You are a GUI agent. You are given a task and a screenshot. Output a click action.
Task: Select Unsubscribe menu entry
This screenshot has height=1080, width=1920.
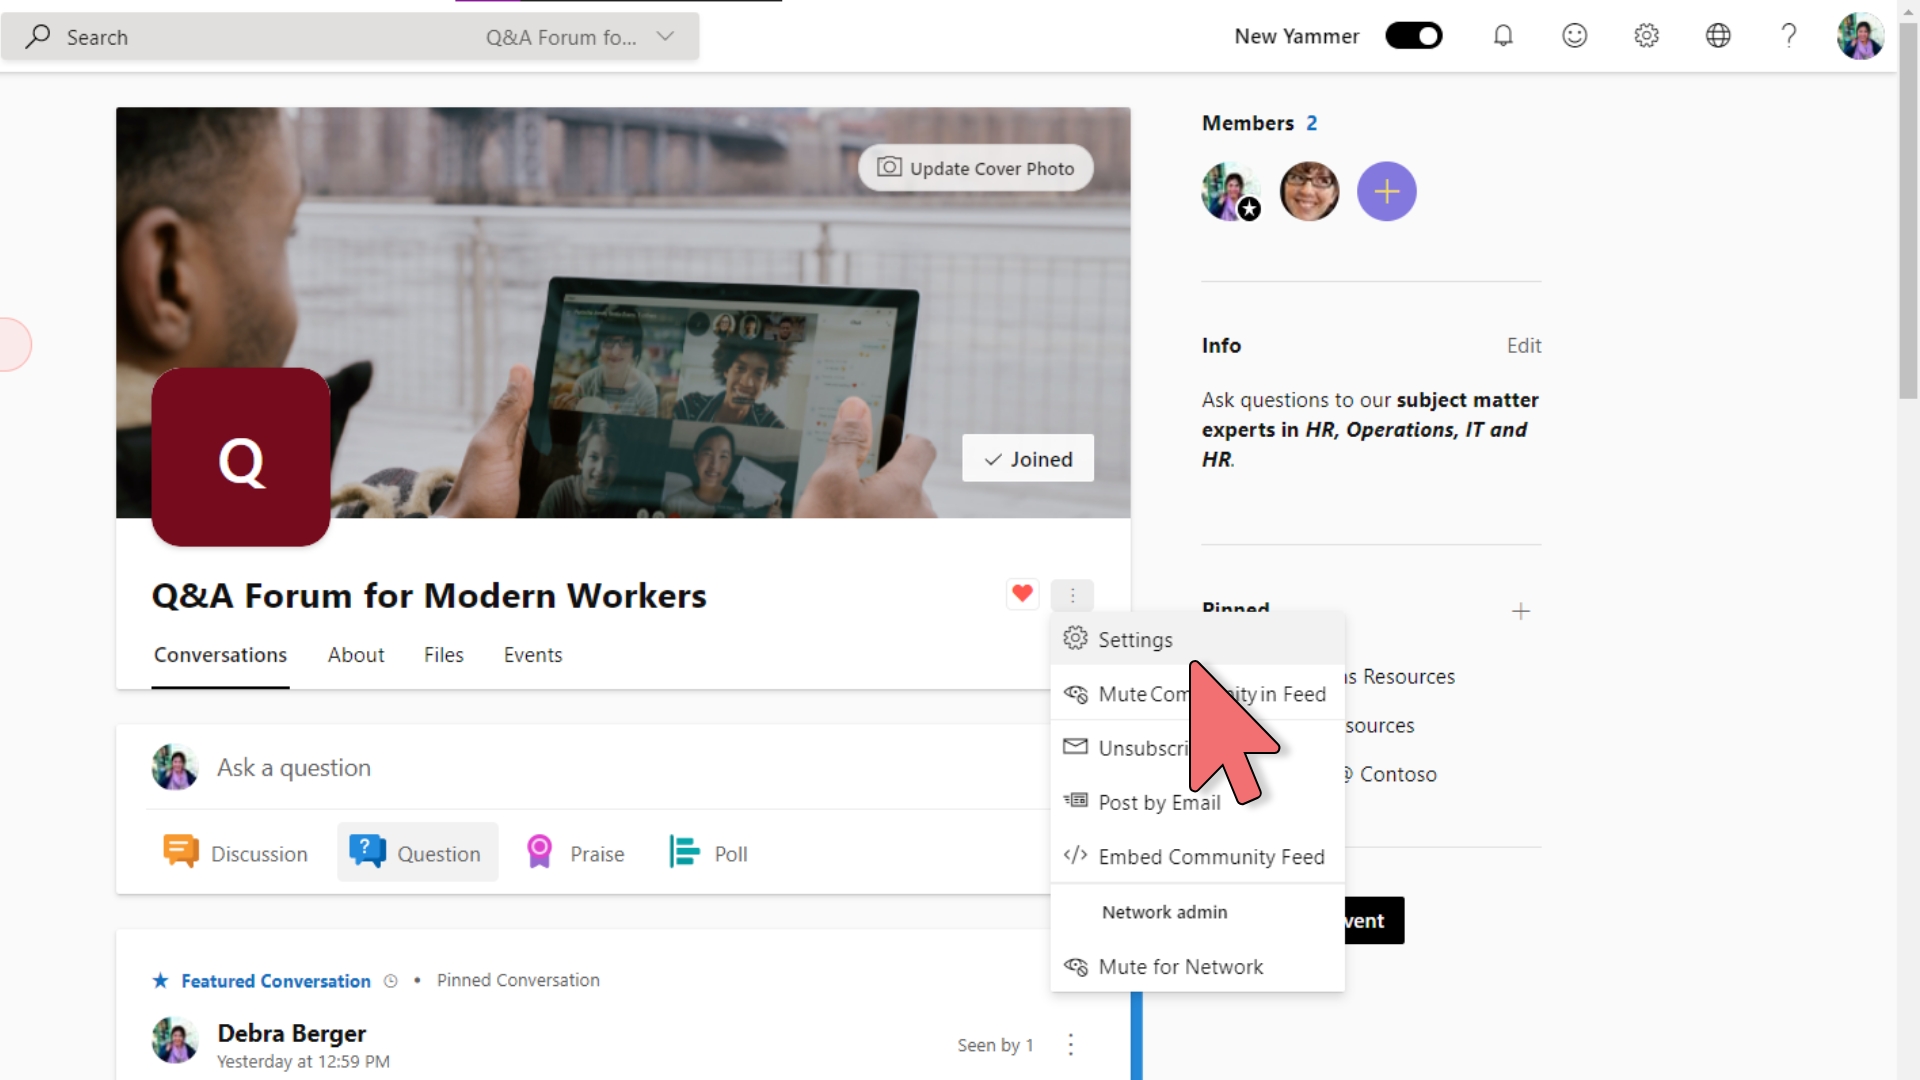[1197, 748]
